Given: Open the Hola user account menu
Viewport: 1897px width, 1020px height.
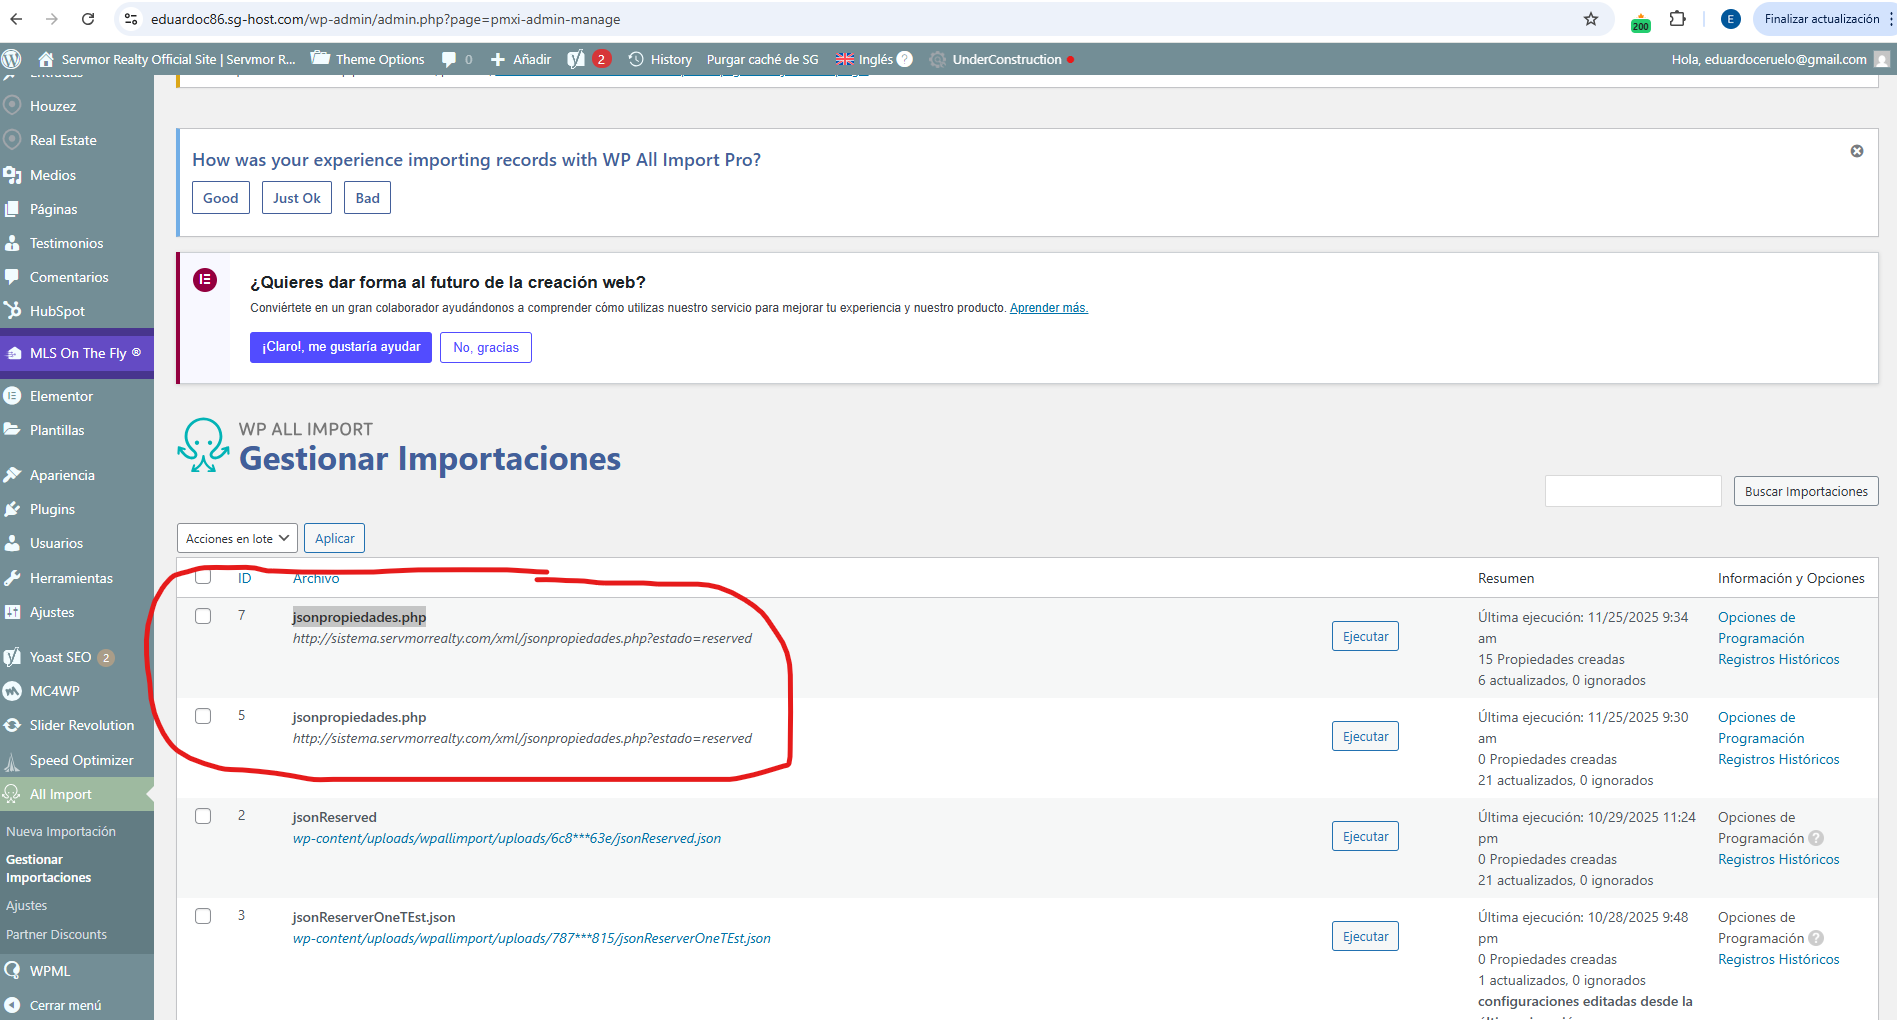Looking at the screenshot, I should click(x=1780, y=59).
